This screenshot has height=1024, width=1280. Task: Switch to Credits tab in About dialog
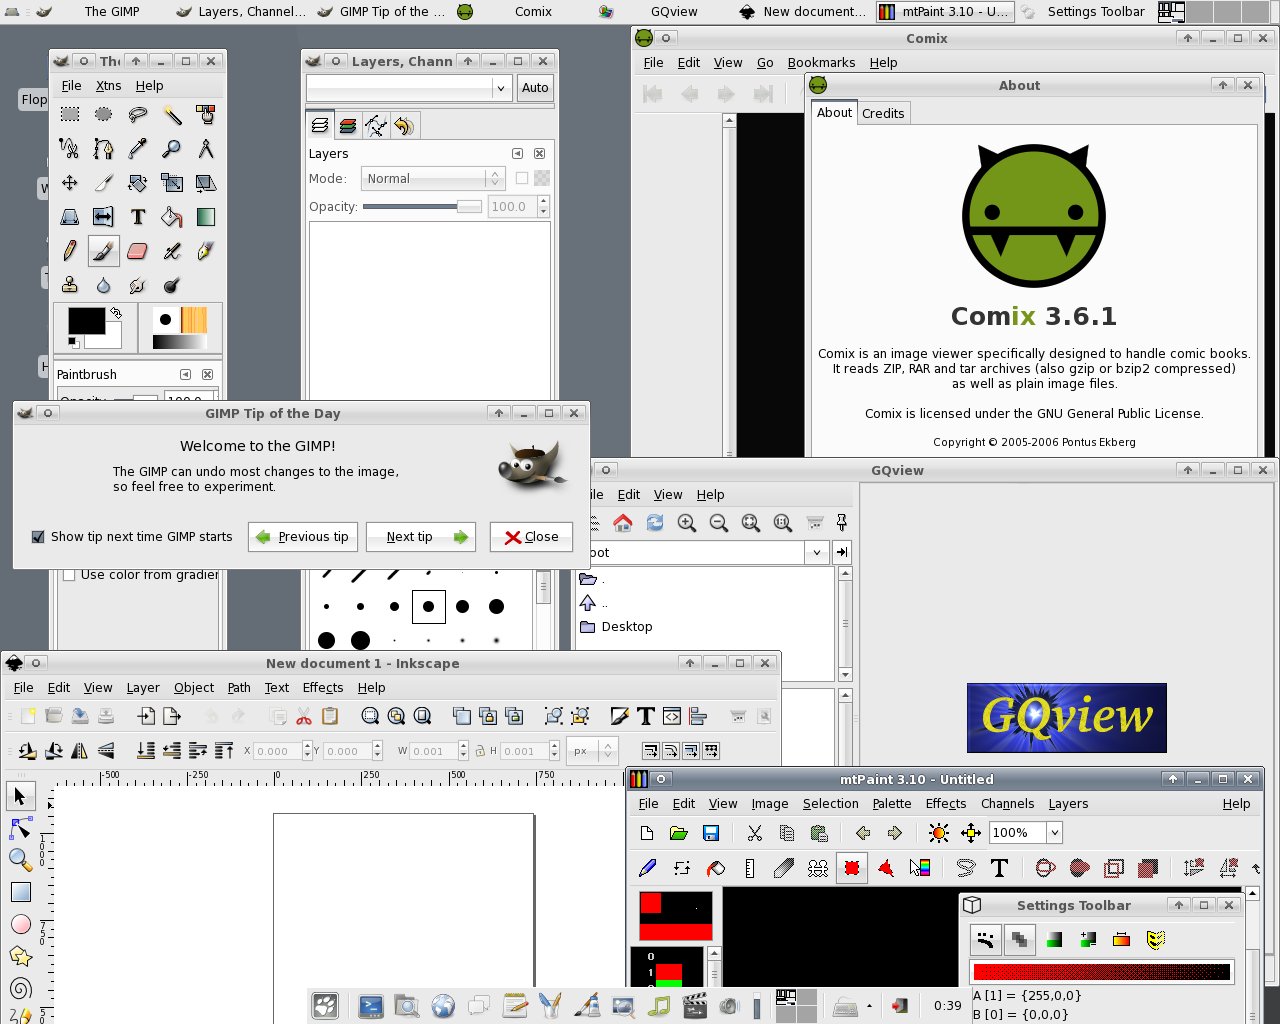pos(883,113)
